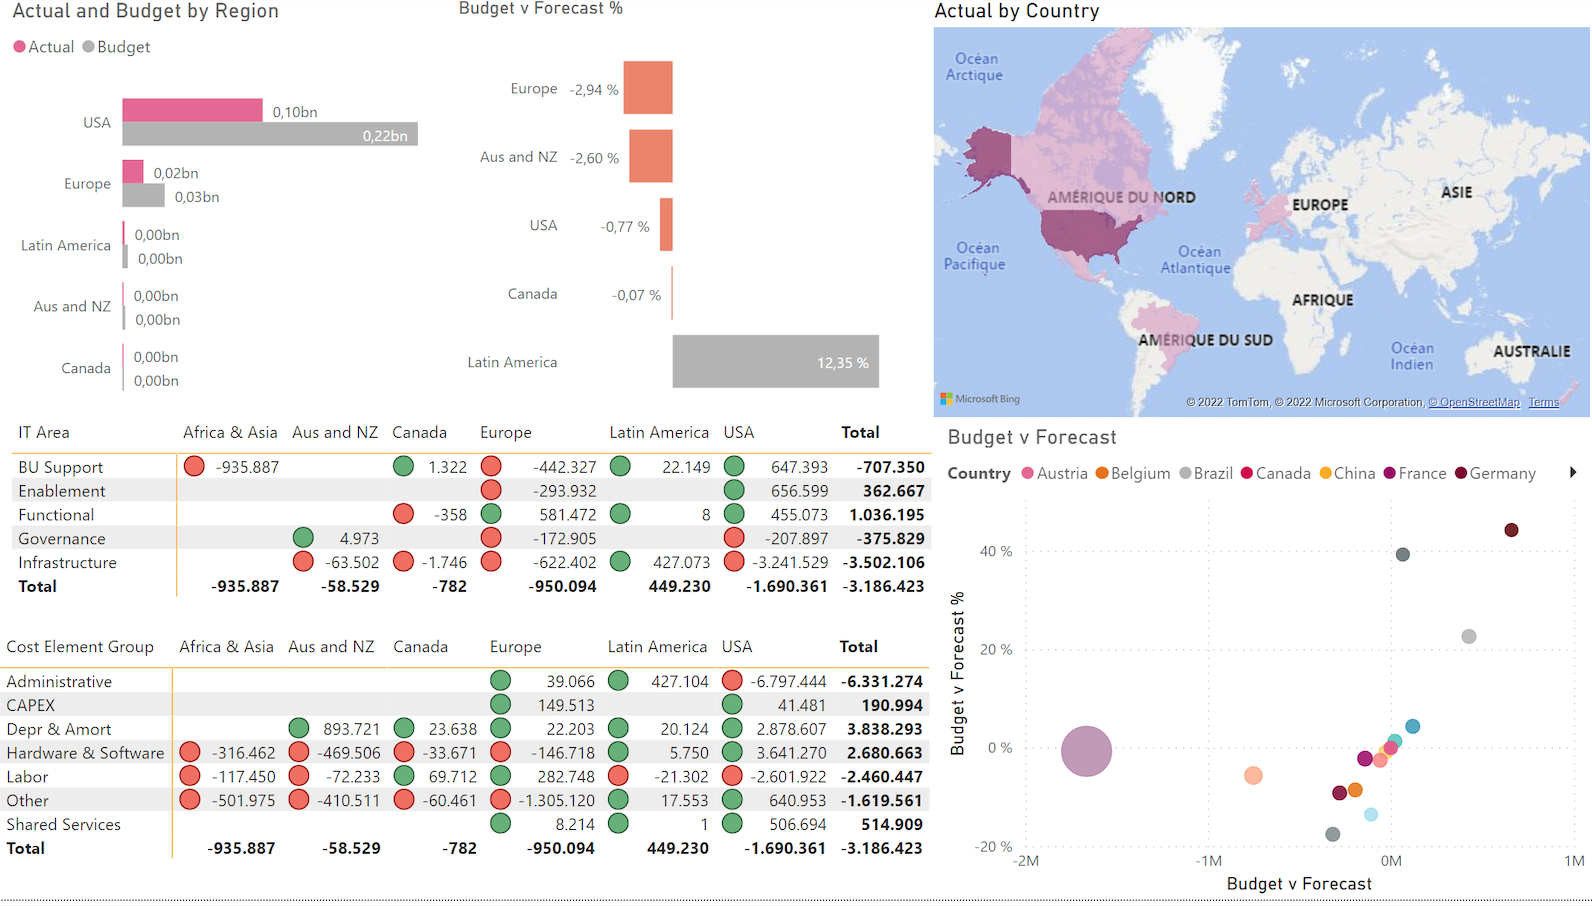This screenshot has width=1592, height=906.
Task: Open the map Terms link
Action: 1543,402
